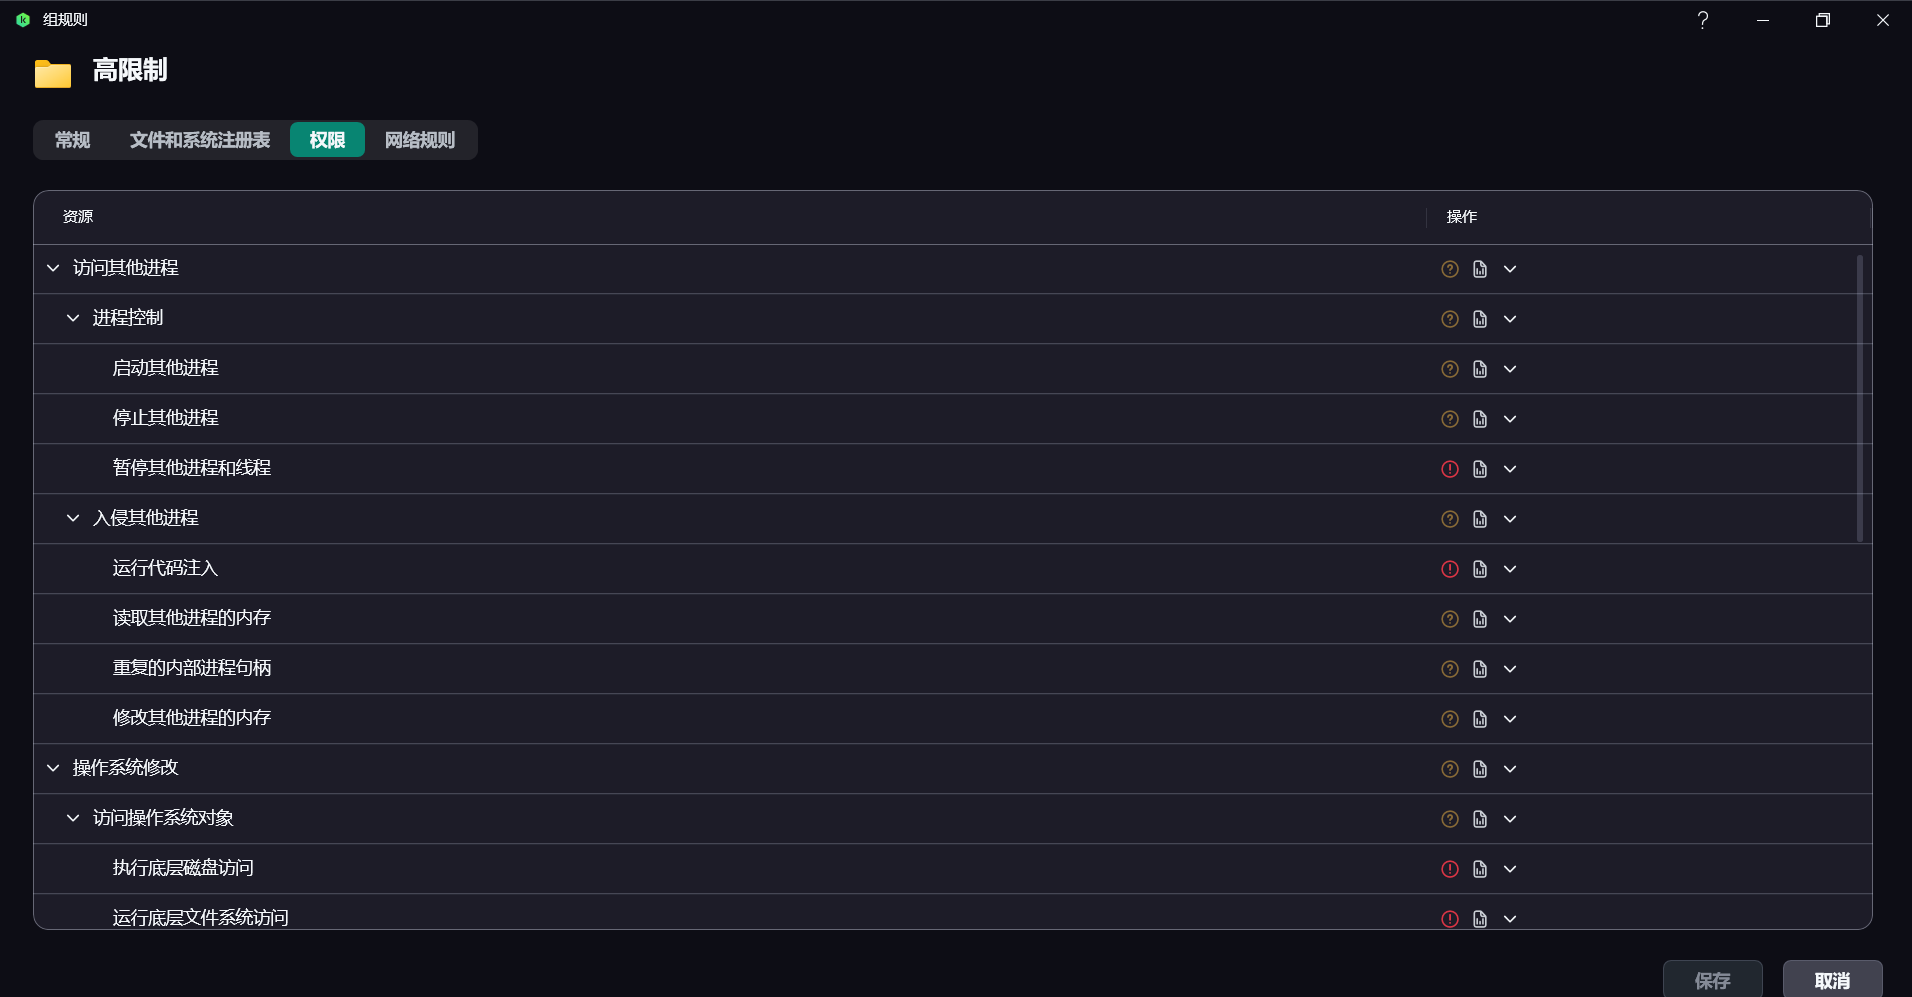
Task: Click the 保存 button
Action: (1712, 980)
